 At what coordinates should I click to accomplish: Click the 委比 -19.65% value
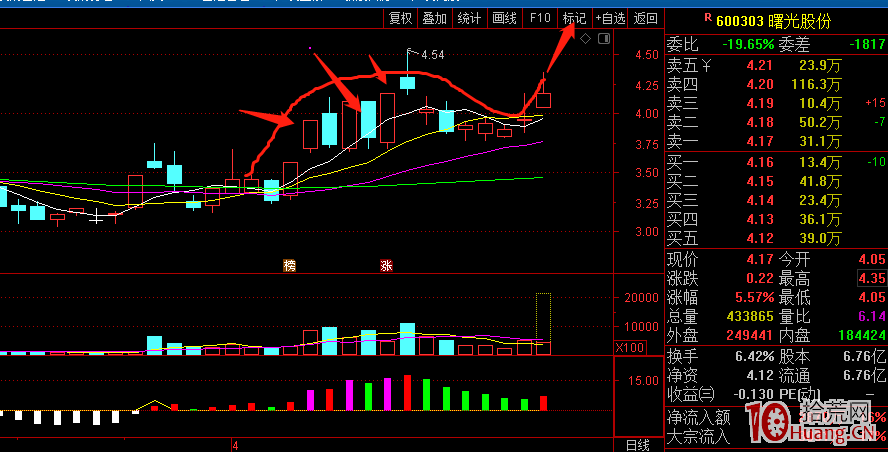(x=748, y=44)
